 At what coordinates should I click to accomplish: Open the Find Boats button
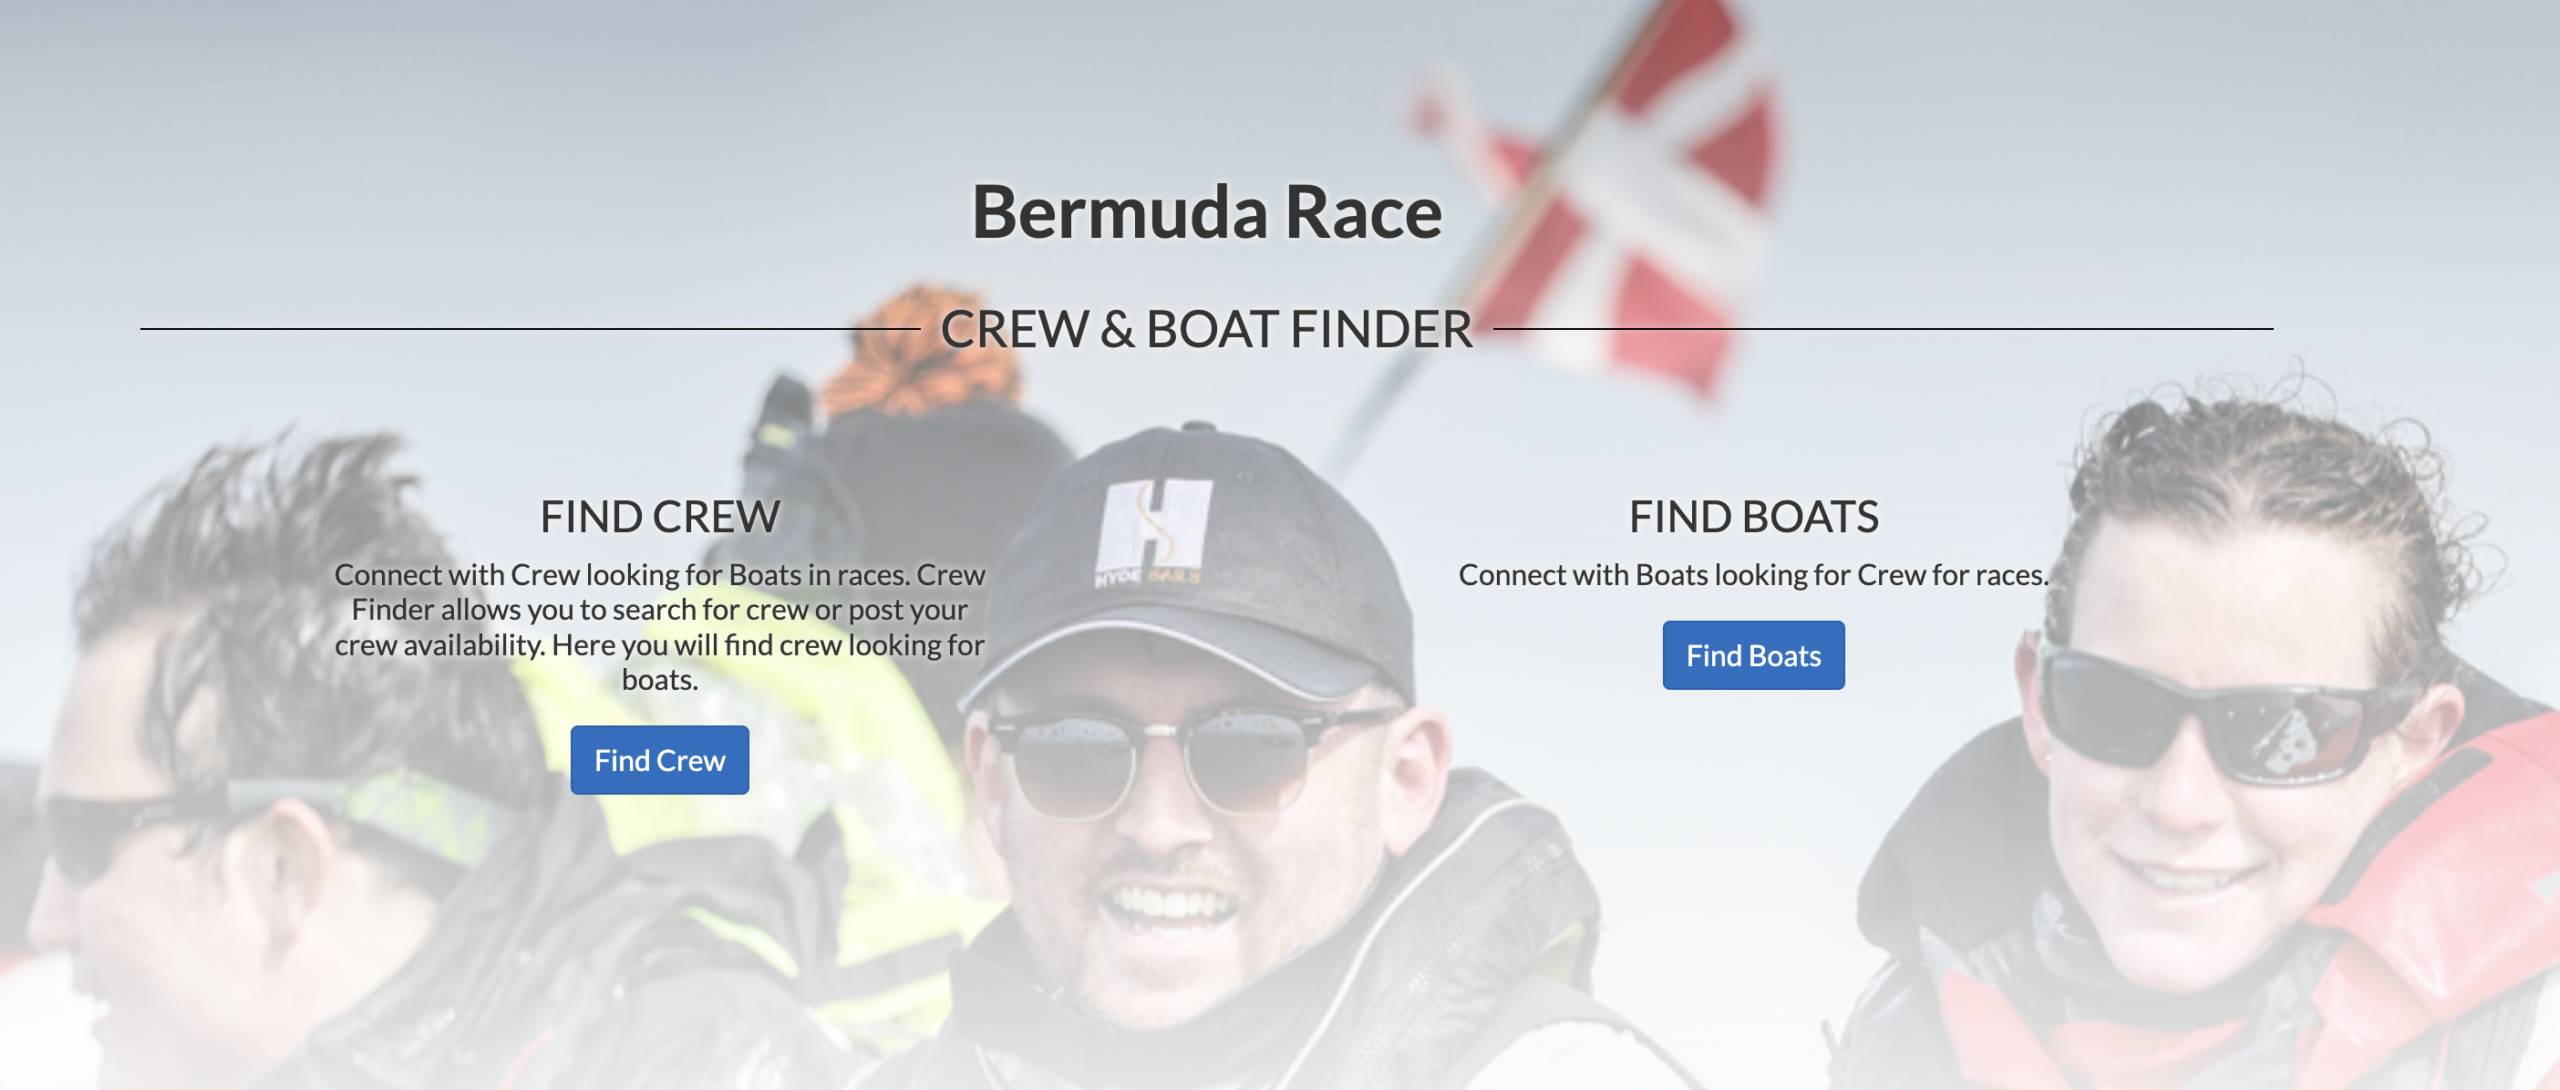pos(1753,655)
